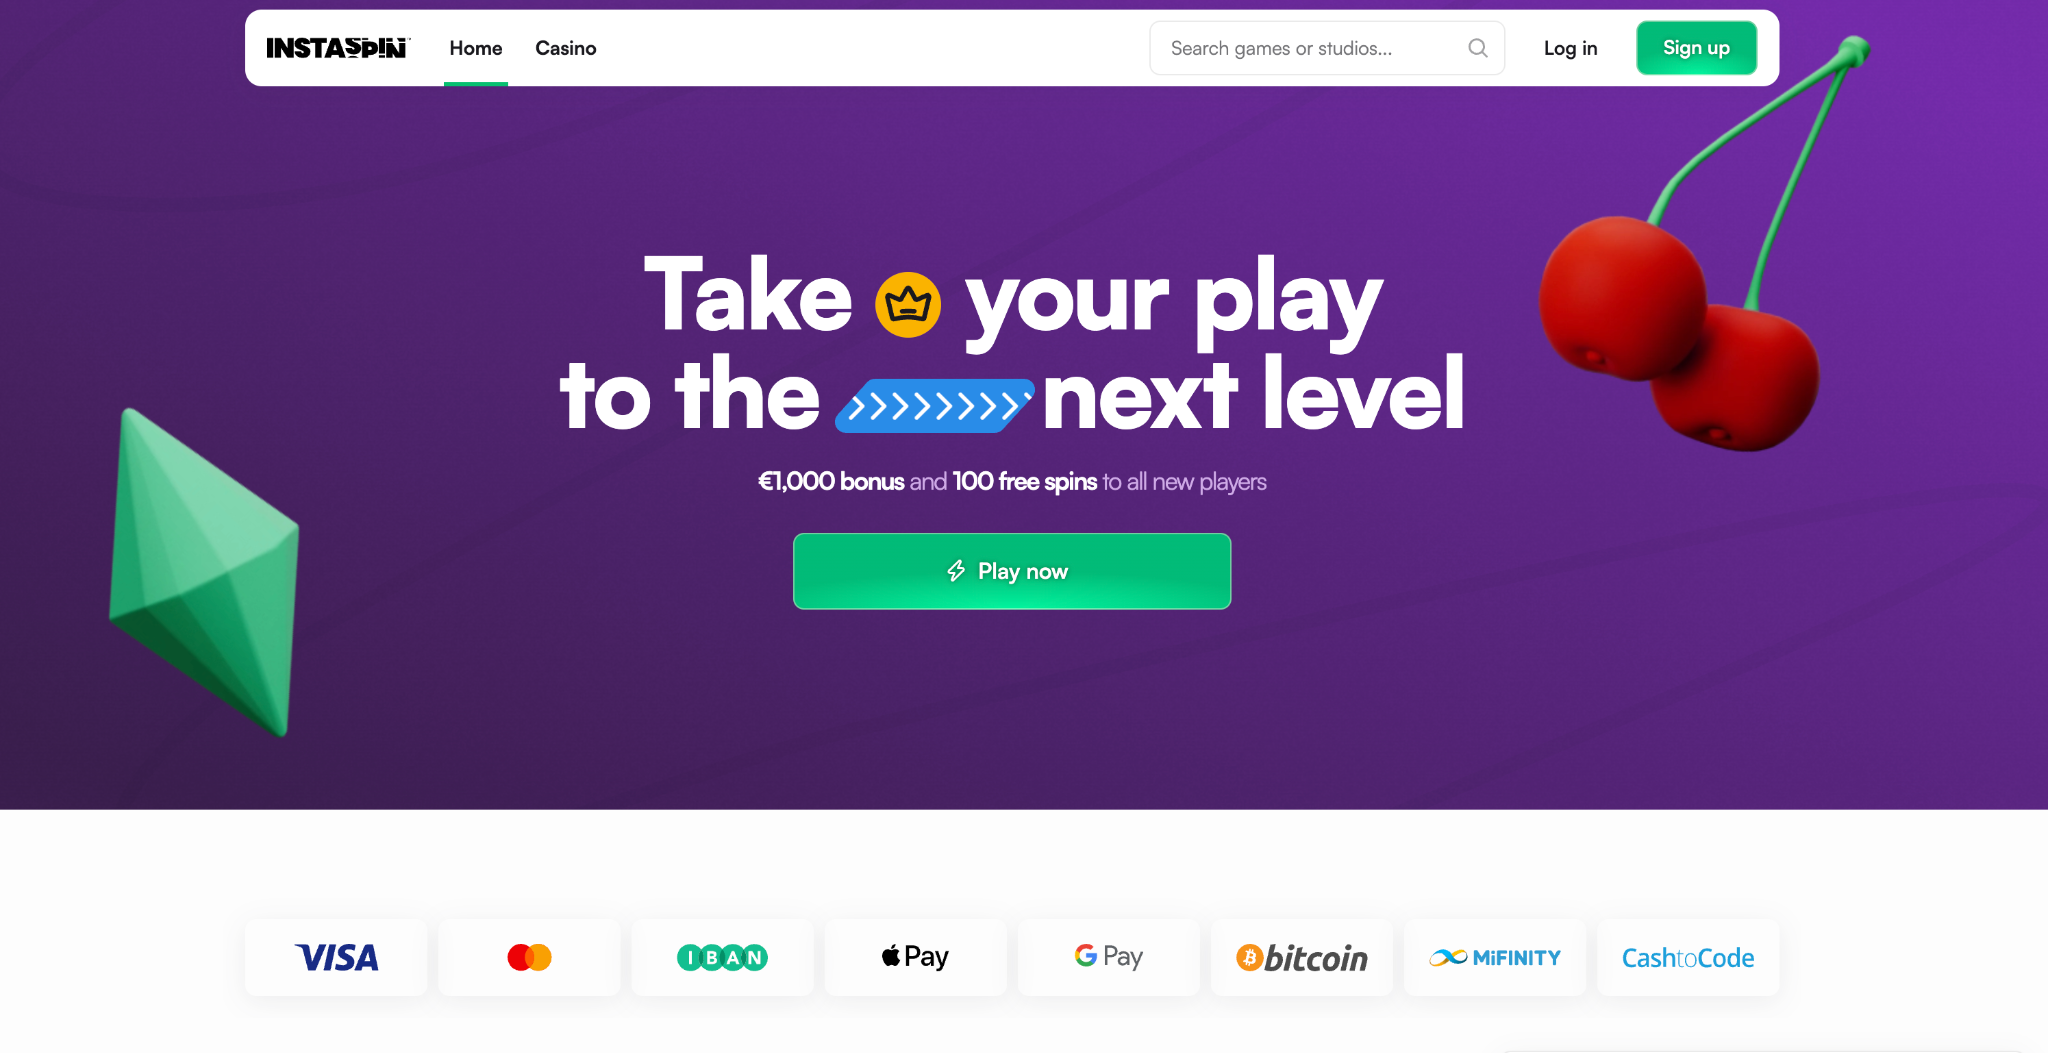Viewport: 2048px width, 1053px height.
Task: Click the Log in link
Action: (x=1570, y=48)
